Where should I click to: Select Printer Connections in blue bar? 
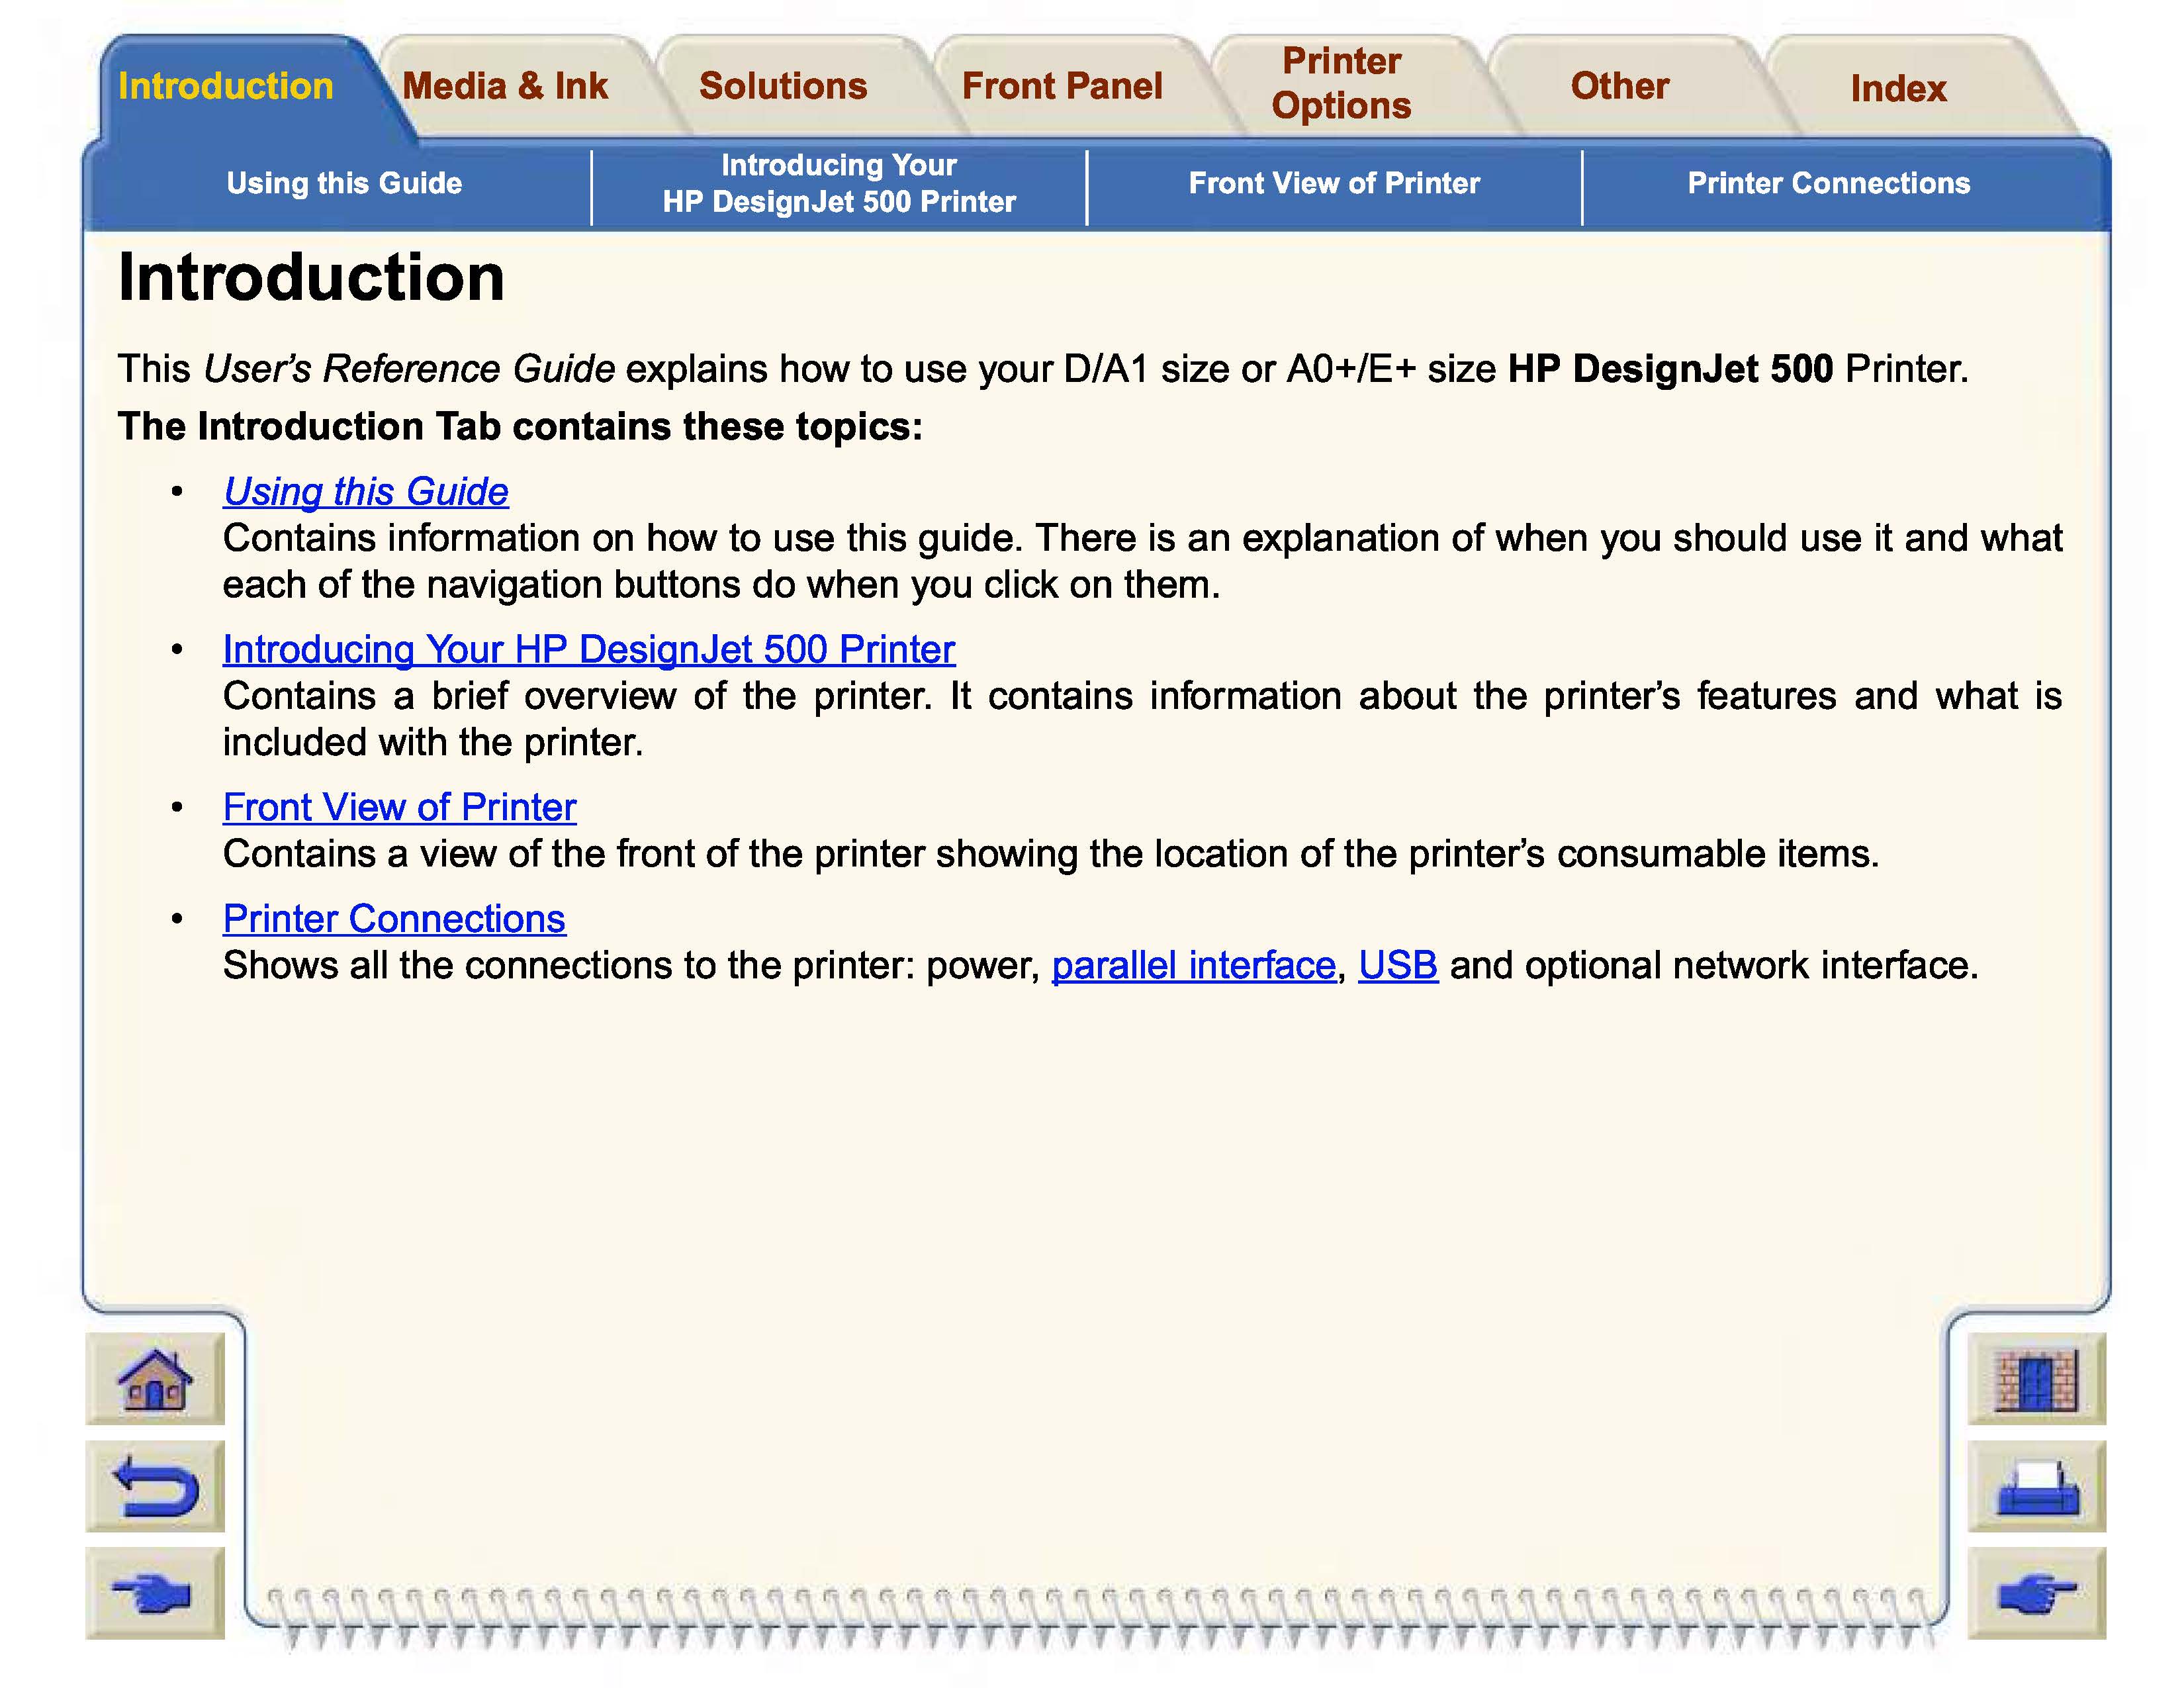pos(1828,184)
